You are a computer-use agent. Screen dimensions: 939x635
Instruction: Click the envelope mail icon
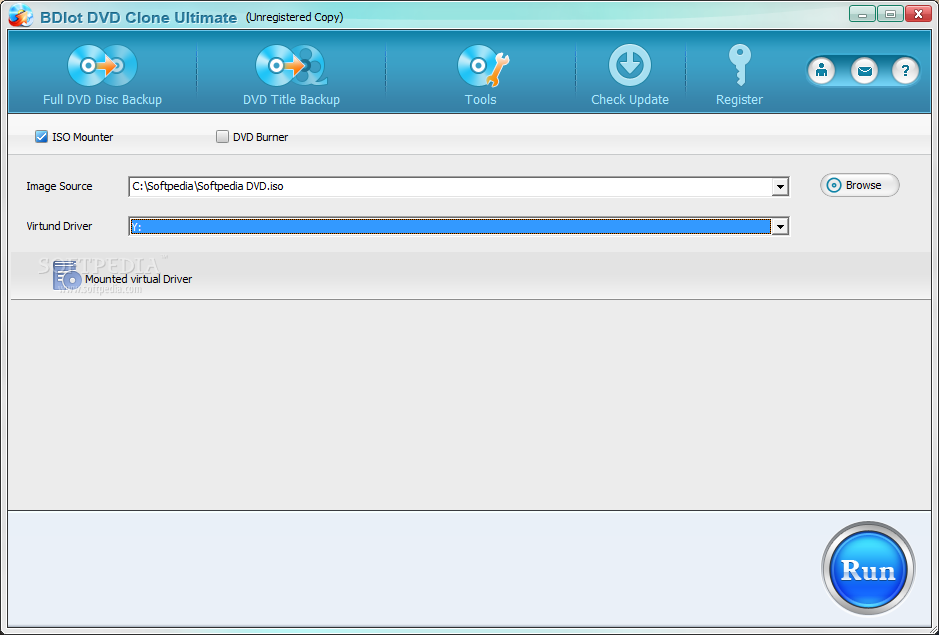(x=864, y=71)
